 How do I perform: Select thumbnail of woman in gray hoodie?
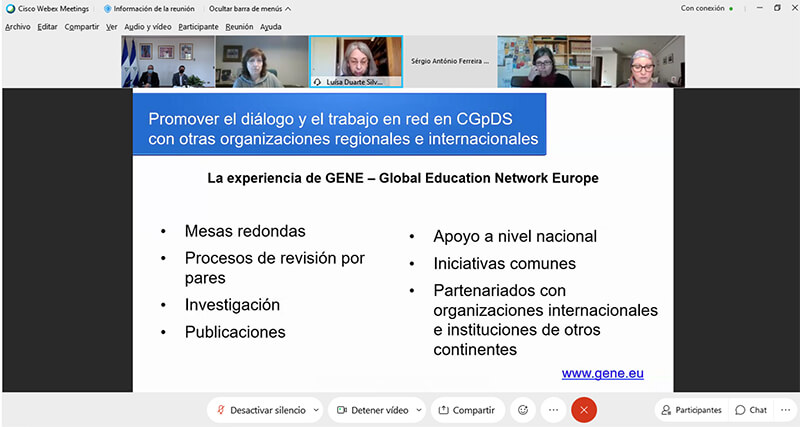tap(262, 62)
